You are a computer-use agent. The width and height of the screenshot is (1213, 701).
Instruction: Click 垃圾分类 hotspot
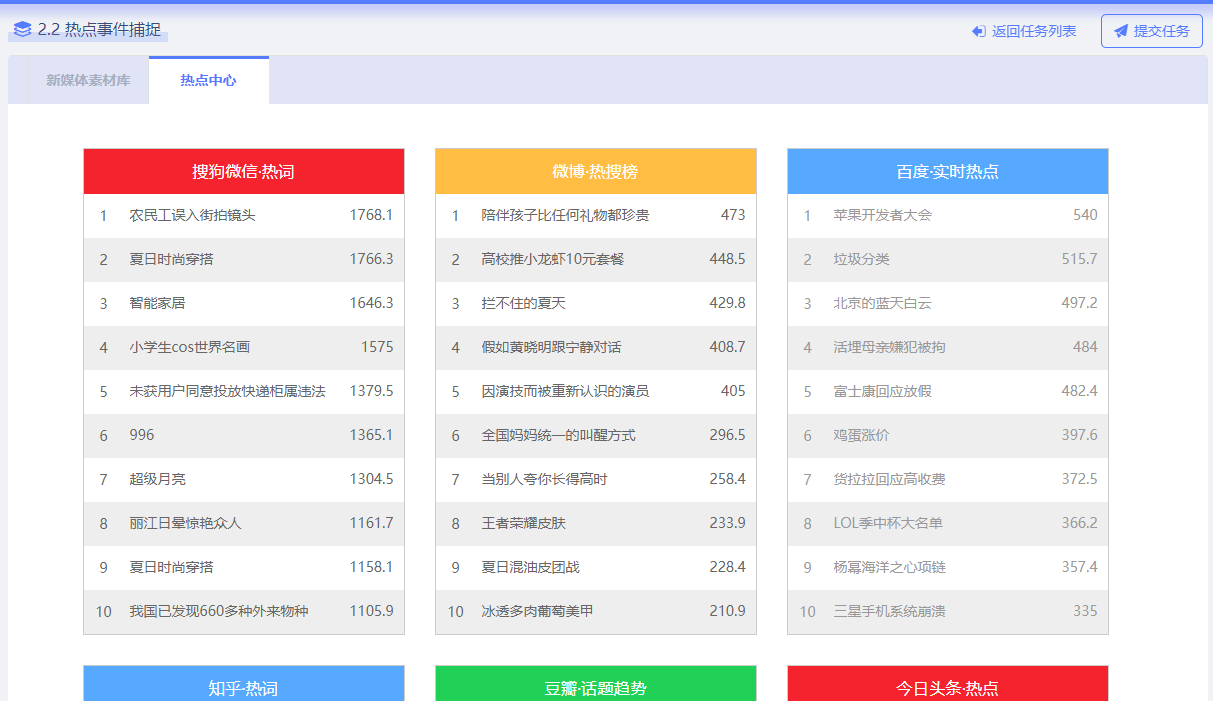(861, 259)
